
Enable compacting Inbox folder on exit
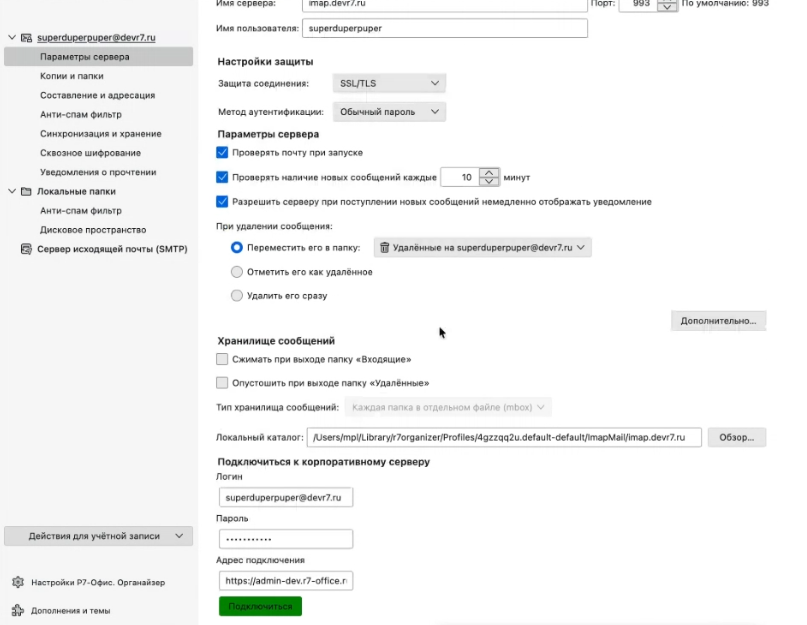(x=223, y=359)
